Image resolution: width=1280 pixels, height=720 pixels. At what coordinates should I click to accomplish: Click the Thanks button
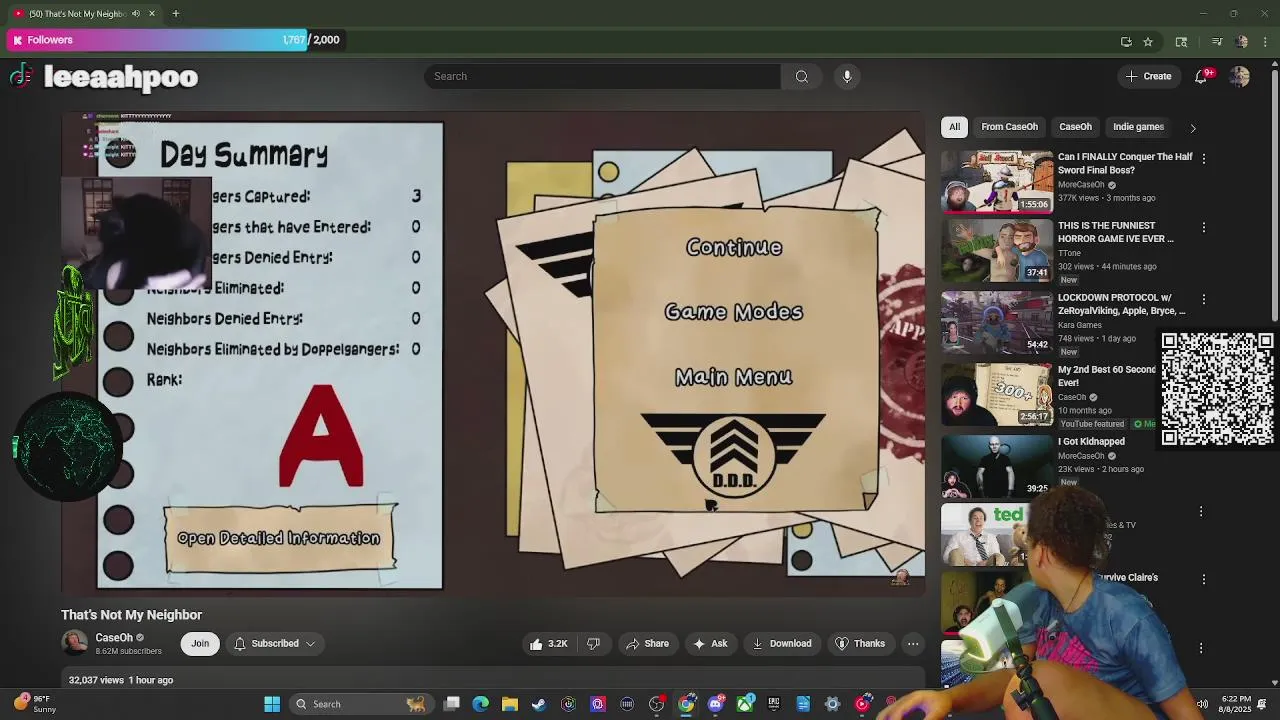point(860,644)
